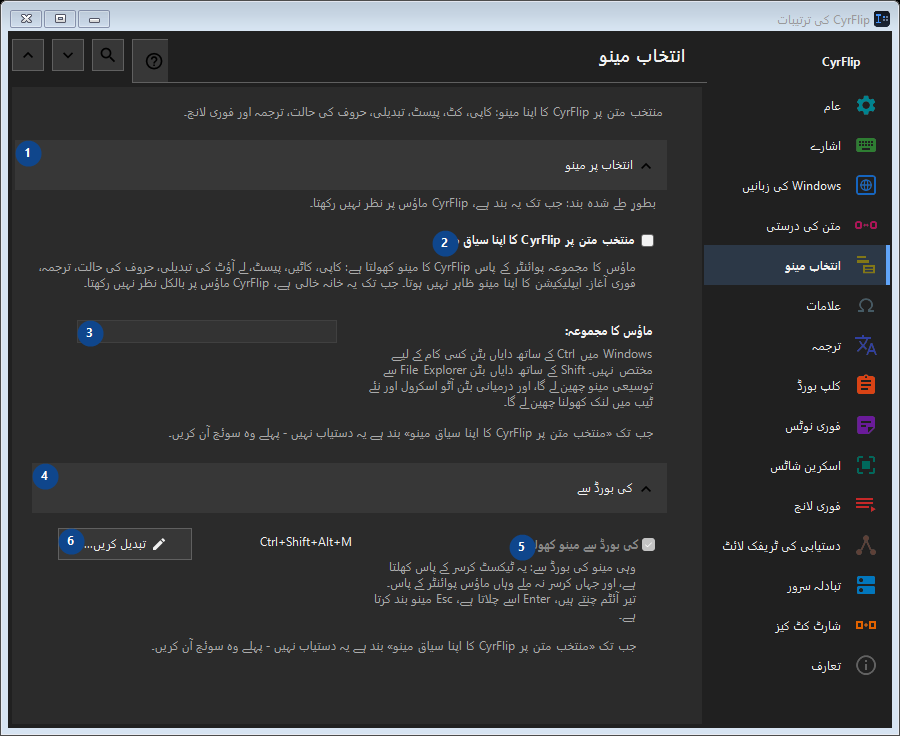Click the red list icon for فوری لانچ
Image resolution: width=900 pixels, height=736 pixels.
[x=866, y=505]
